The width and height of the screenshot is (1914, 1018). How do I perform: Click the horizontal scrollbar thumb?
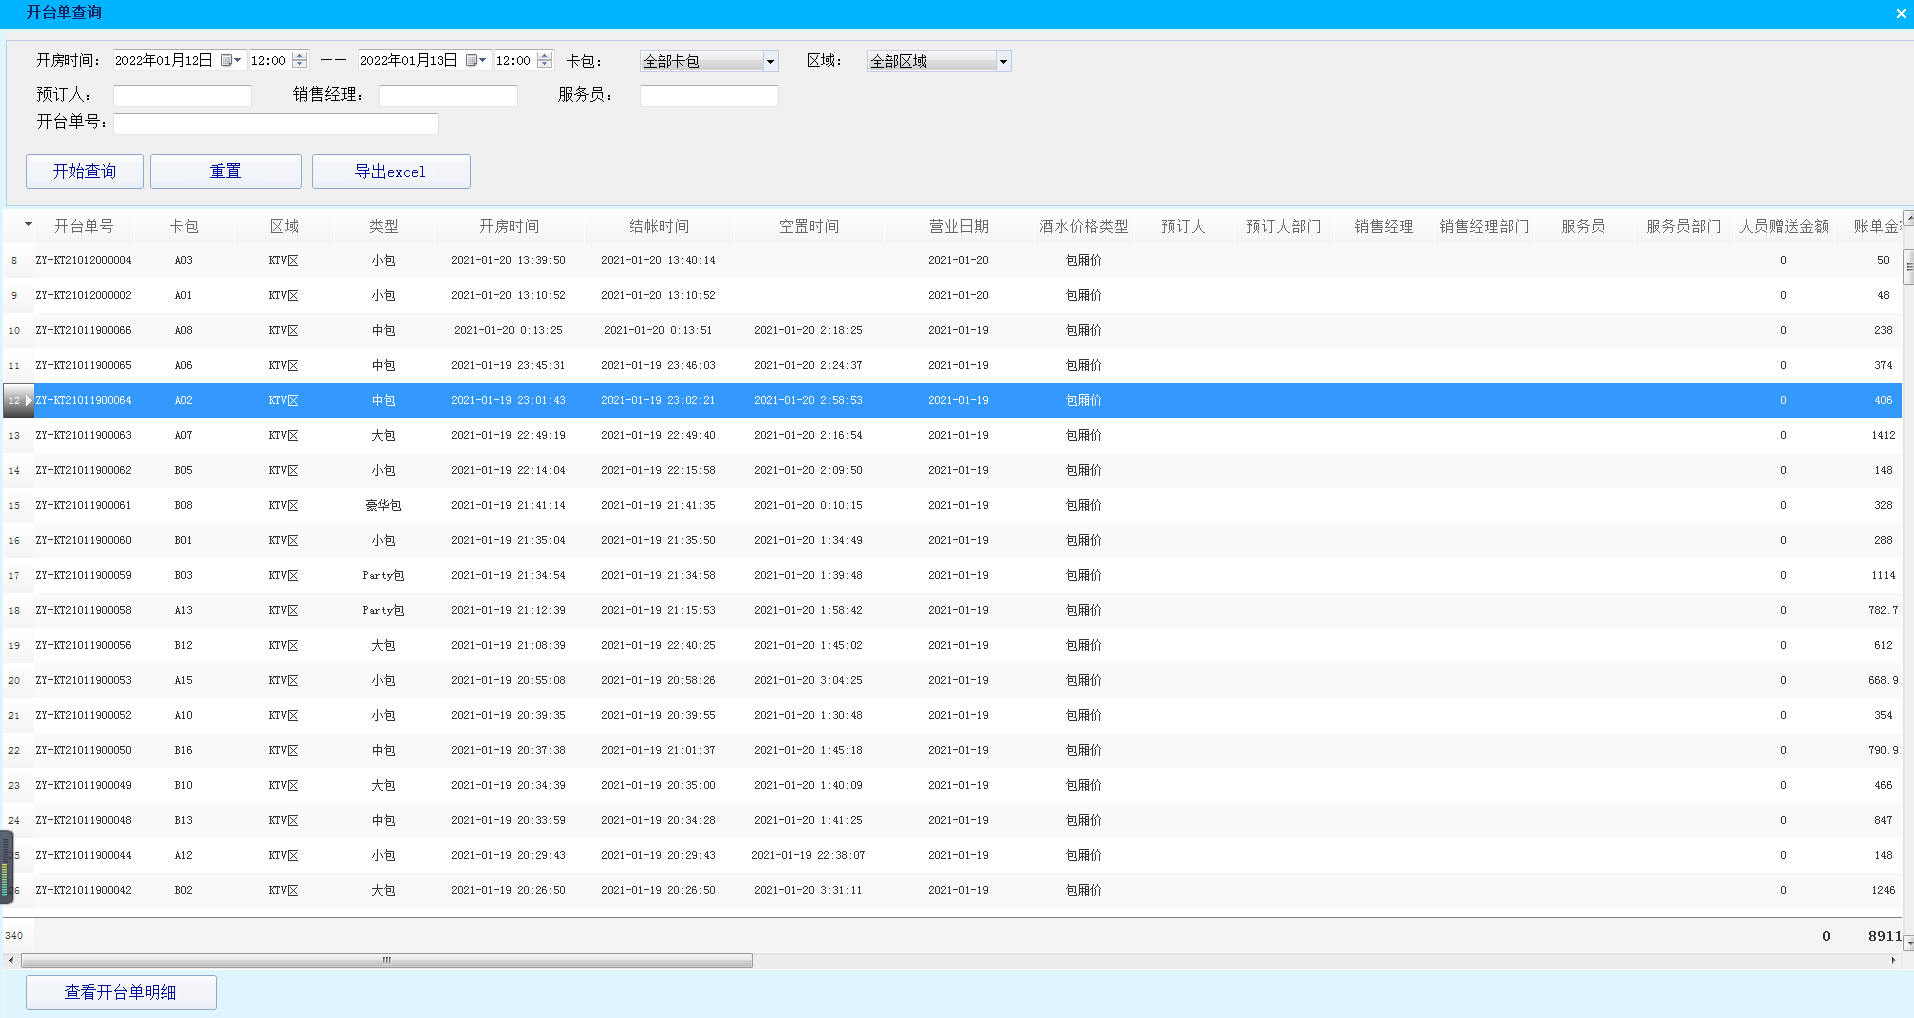(x=387, y=960)
